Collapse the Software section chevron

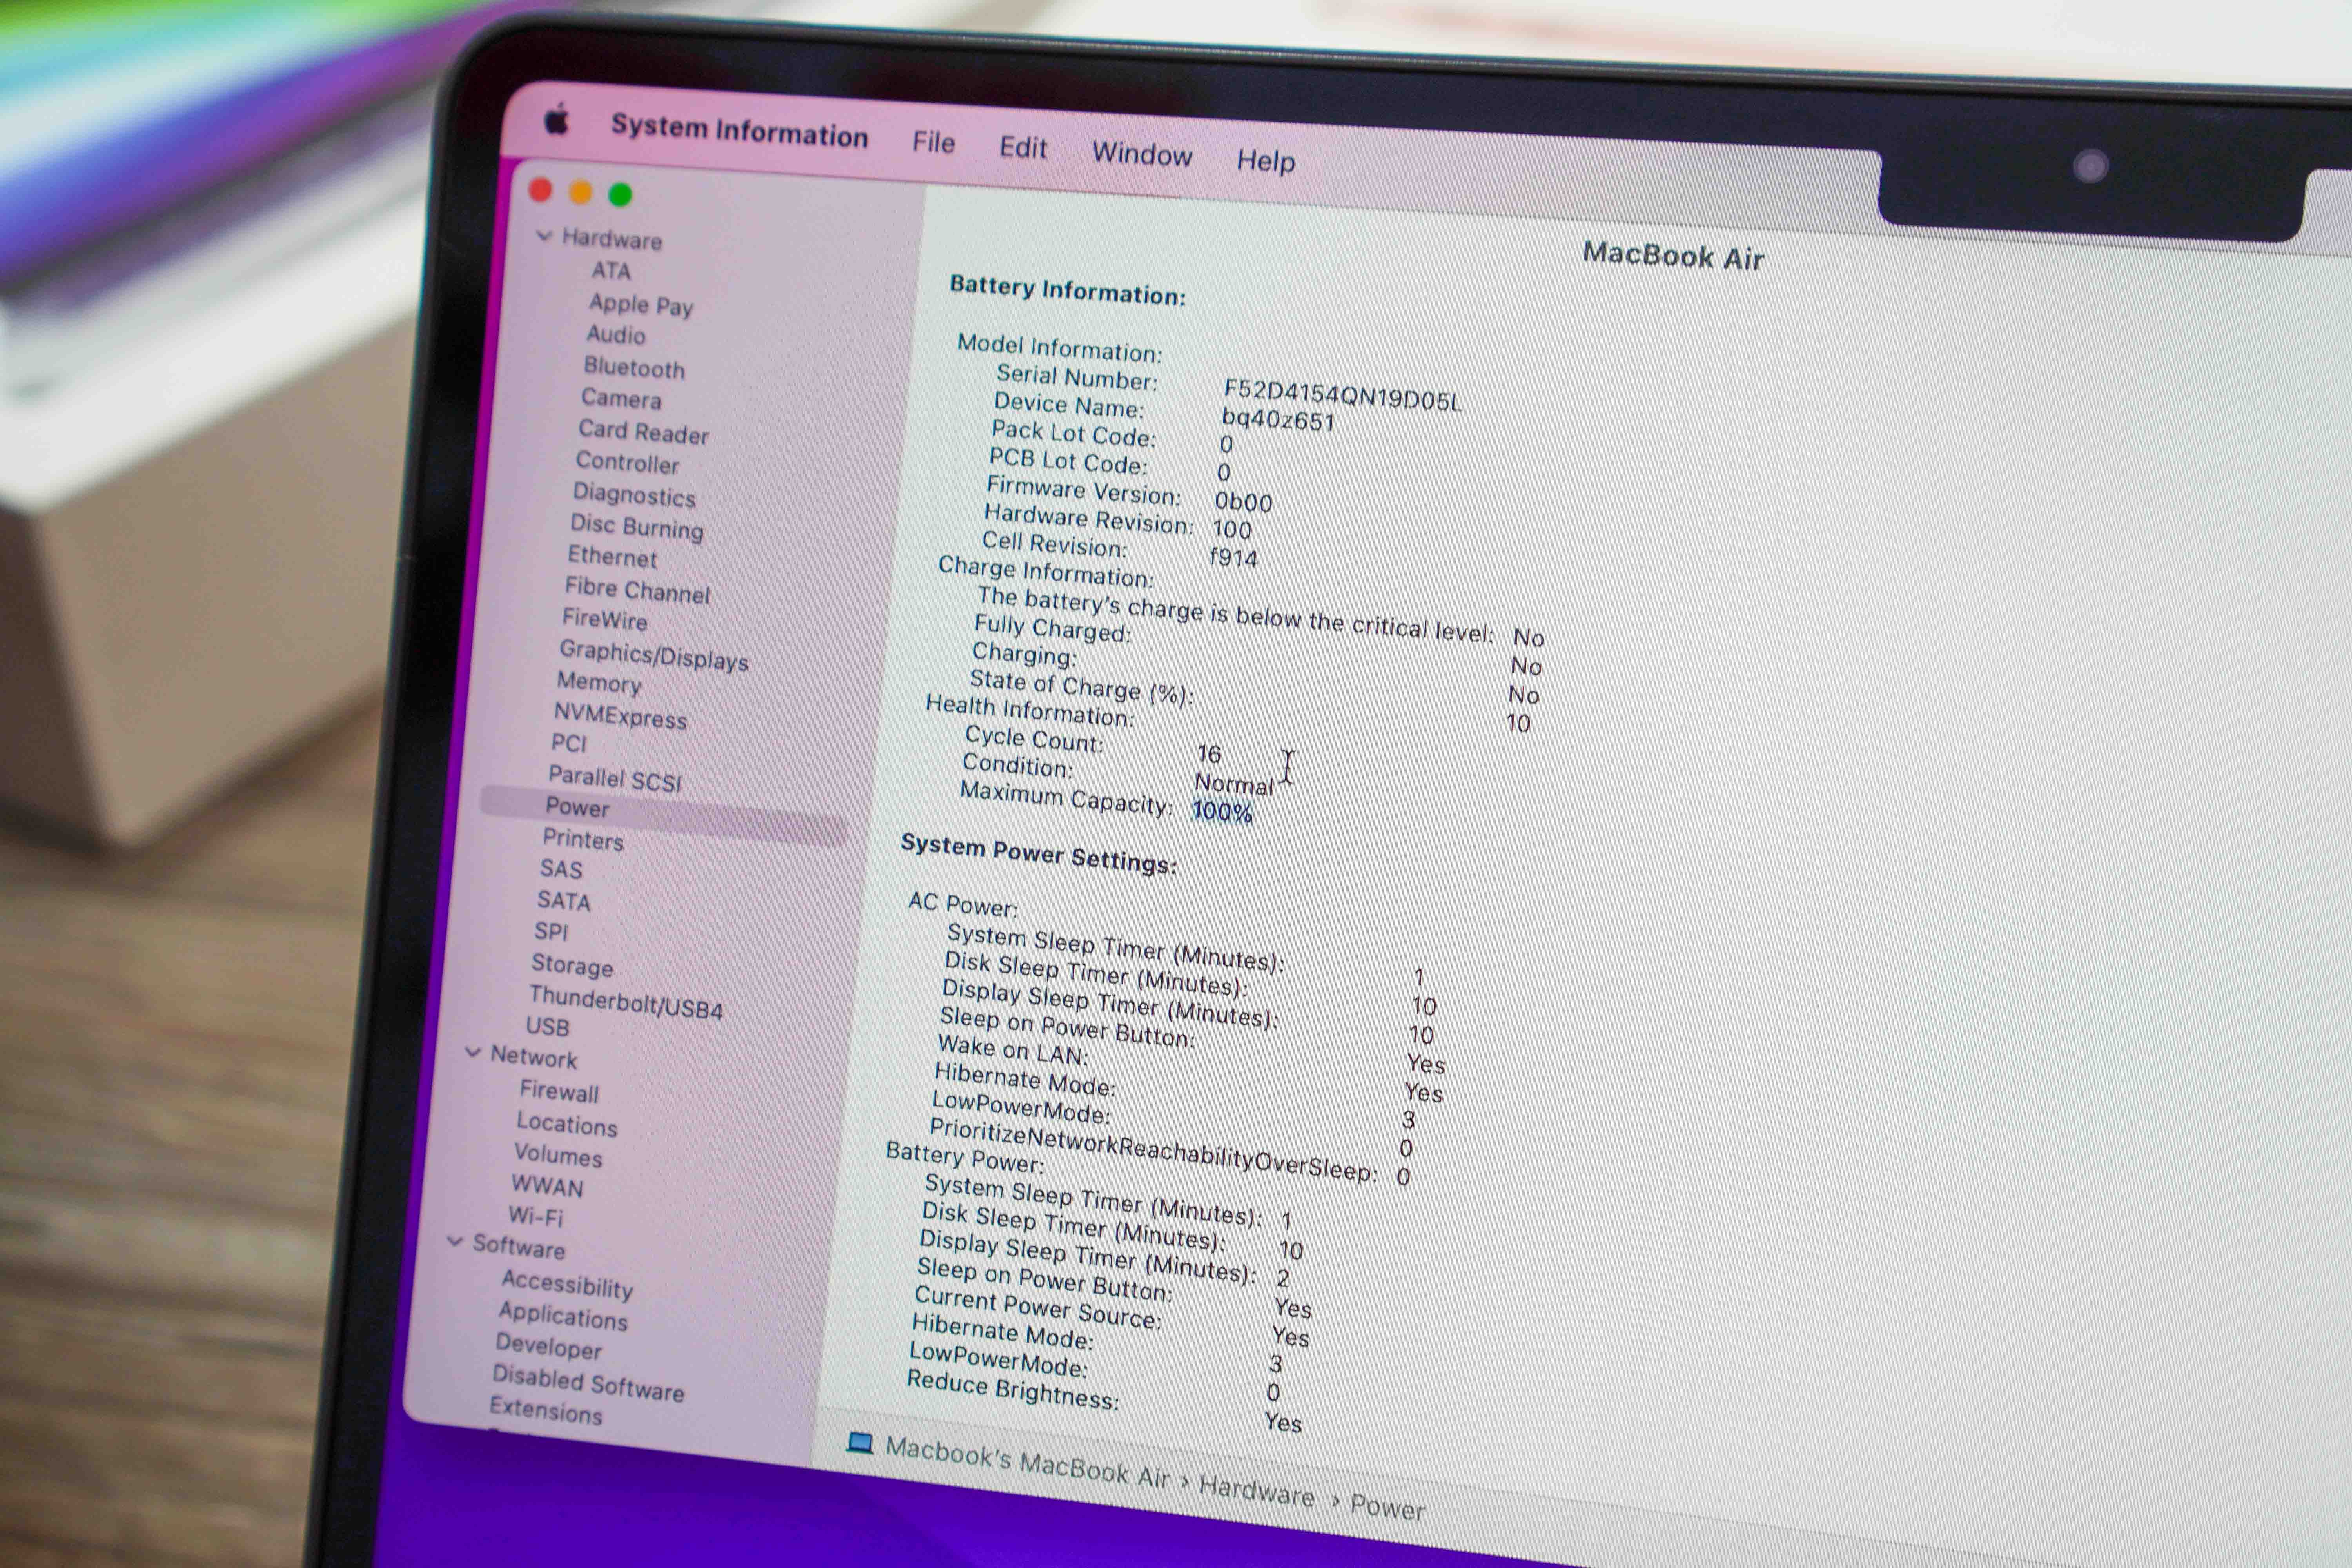click(x=455, y=1241)
